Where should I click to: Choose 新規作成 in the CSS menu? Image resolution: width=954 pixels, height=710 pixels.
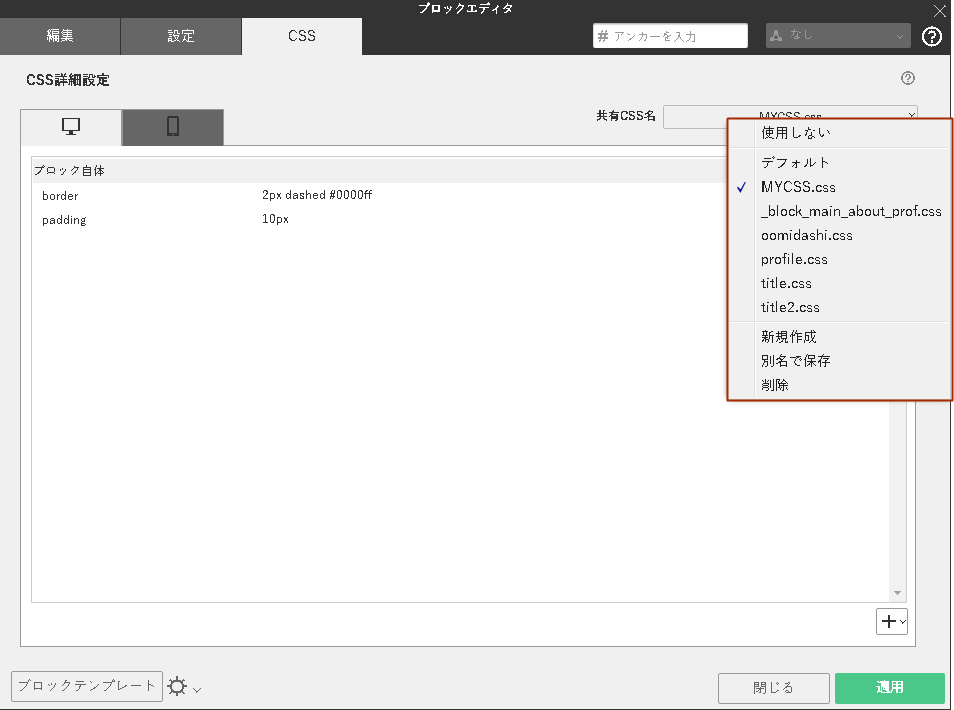840,336
